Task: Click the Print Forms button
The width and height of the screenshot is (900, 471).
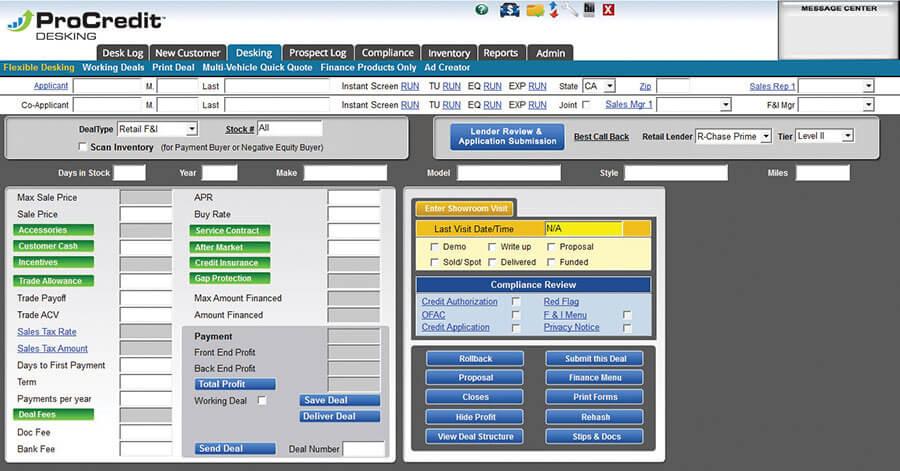Action: pos(595,397)
